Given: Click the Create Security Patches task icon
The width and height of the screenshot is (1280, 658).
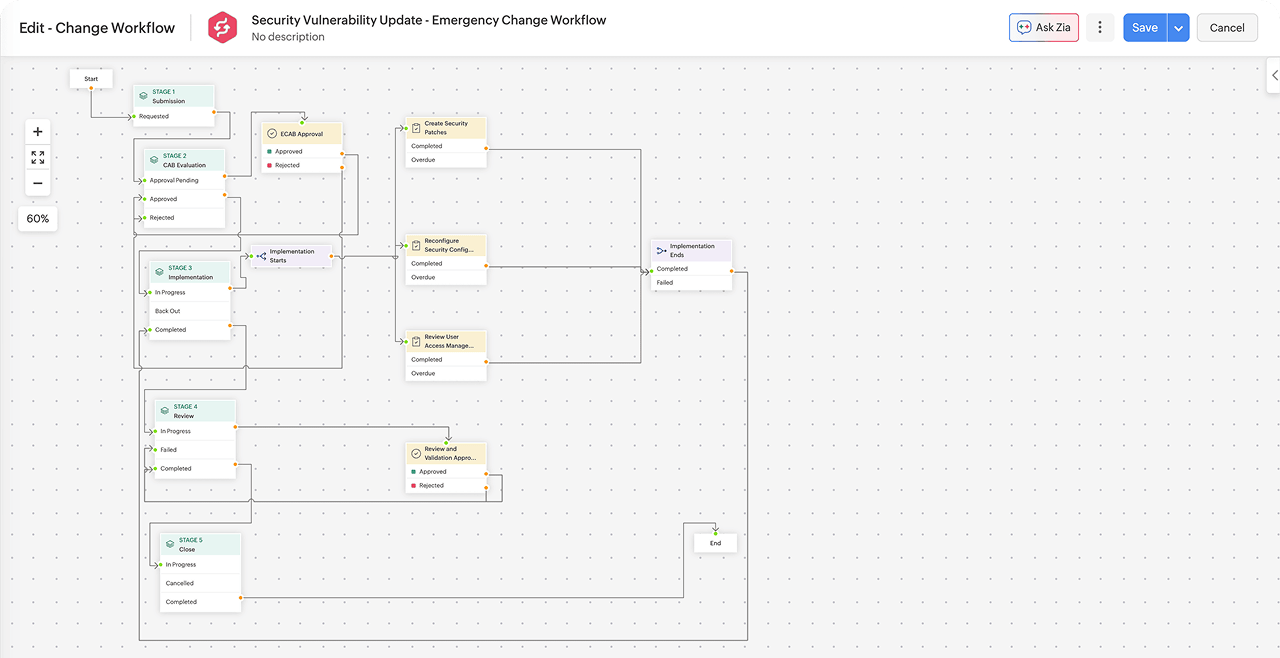Looking at the screenshot, I should point(416,128).
